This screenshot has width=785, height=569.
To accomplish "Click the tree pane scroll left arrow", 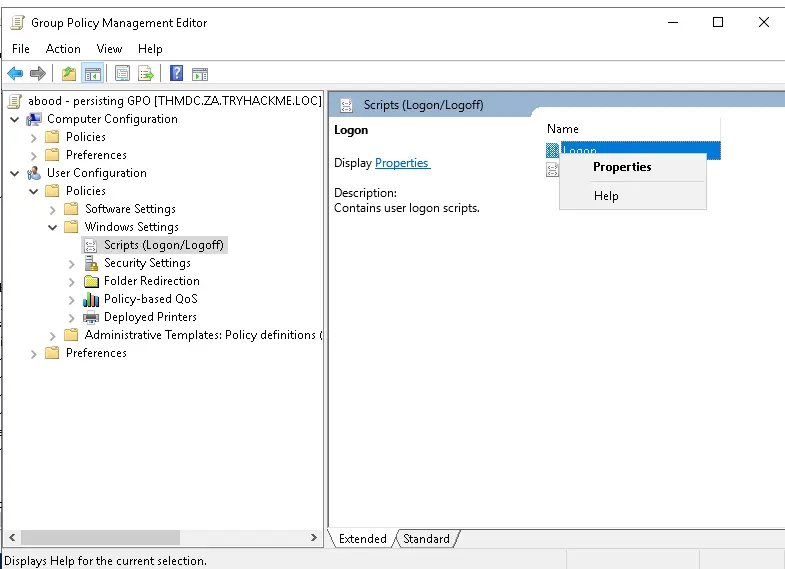I will 12,537.
